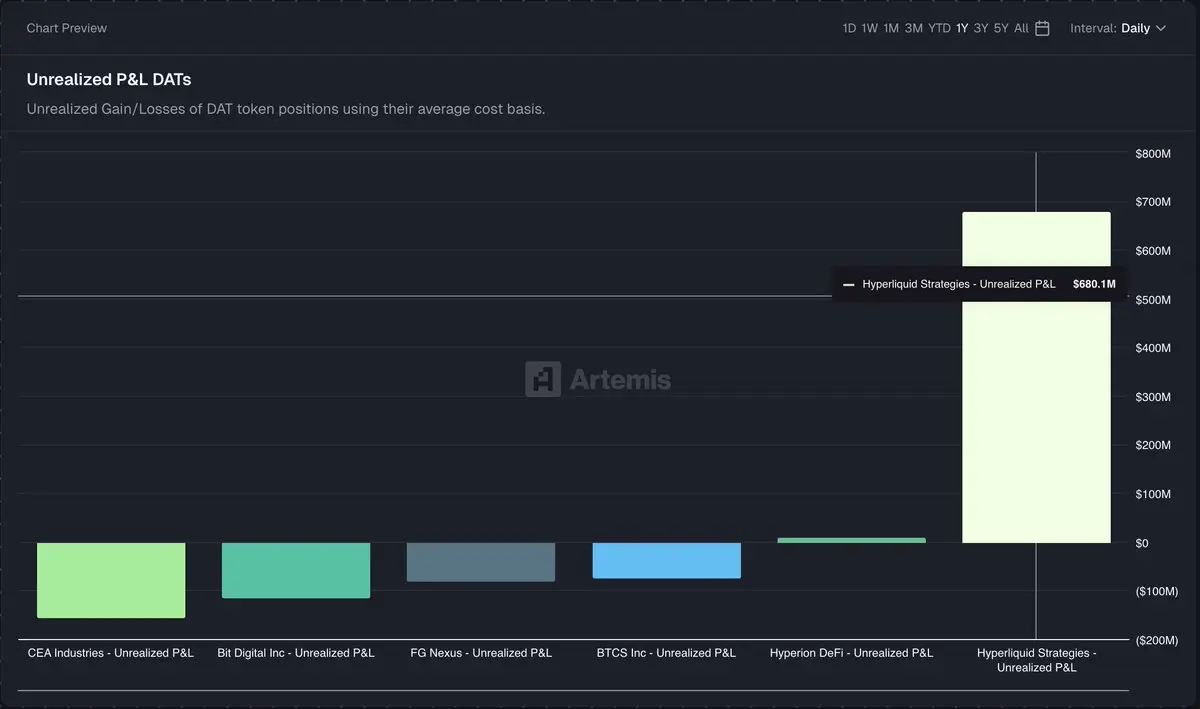Click the Chart Preview header text
The width and height of the screenshot is (1200, 709).
[67, 28]
